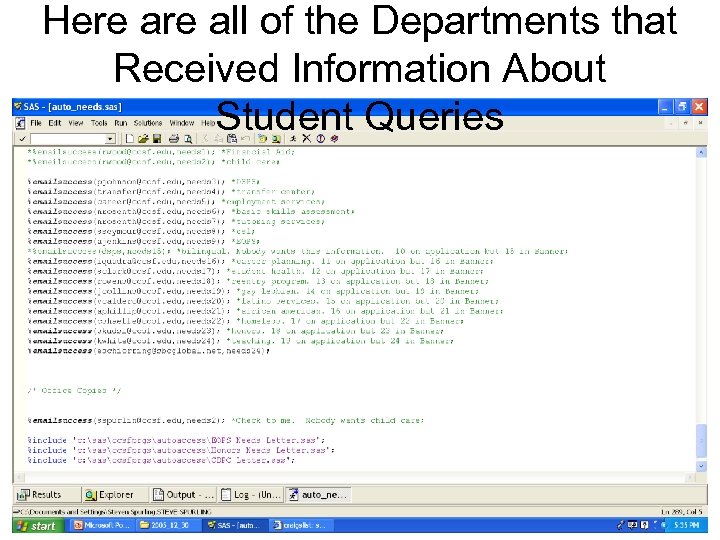Click the Cut scissors toolbar icon

pos(205,139)
